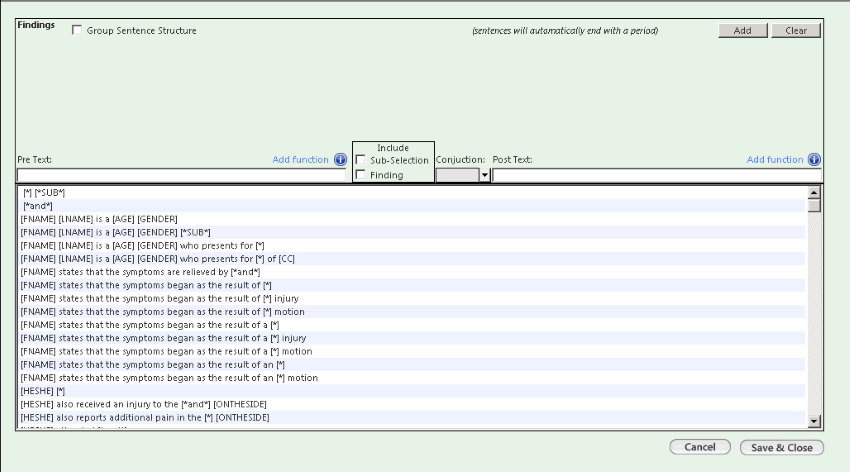Click the list scrollbar up arrow
The image size is (850, 472).
814,192
